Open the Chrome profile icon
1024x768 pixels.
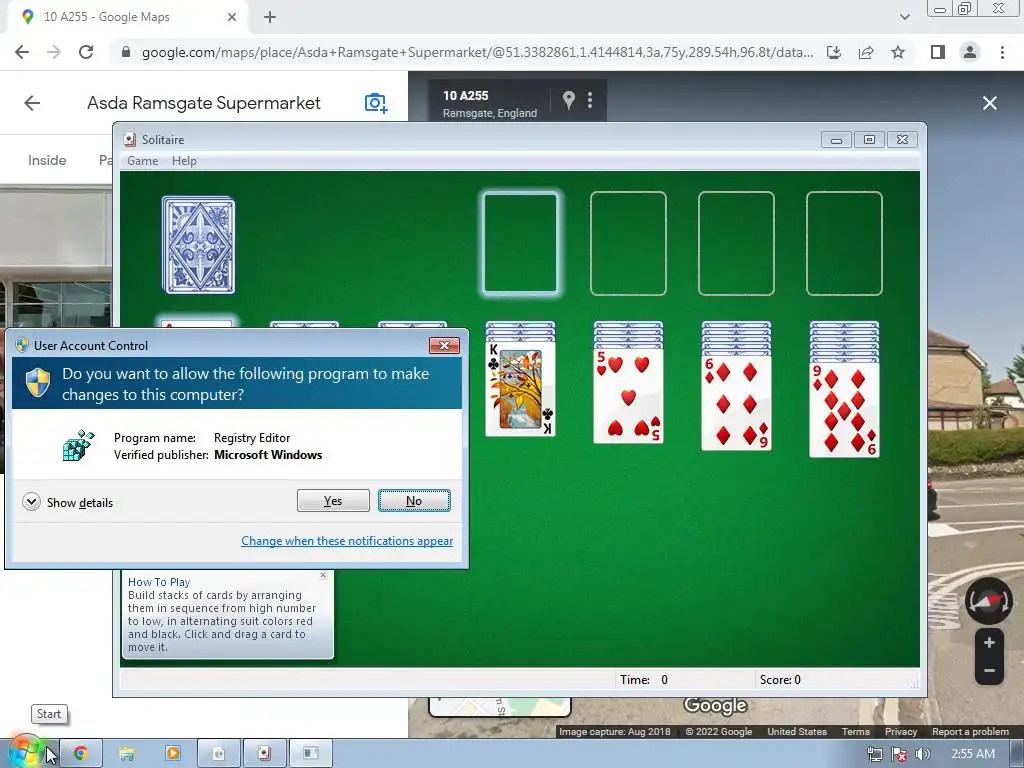970,52
